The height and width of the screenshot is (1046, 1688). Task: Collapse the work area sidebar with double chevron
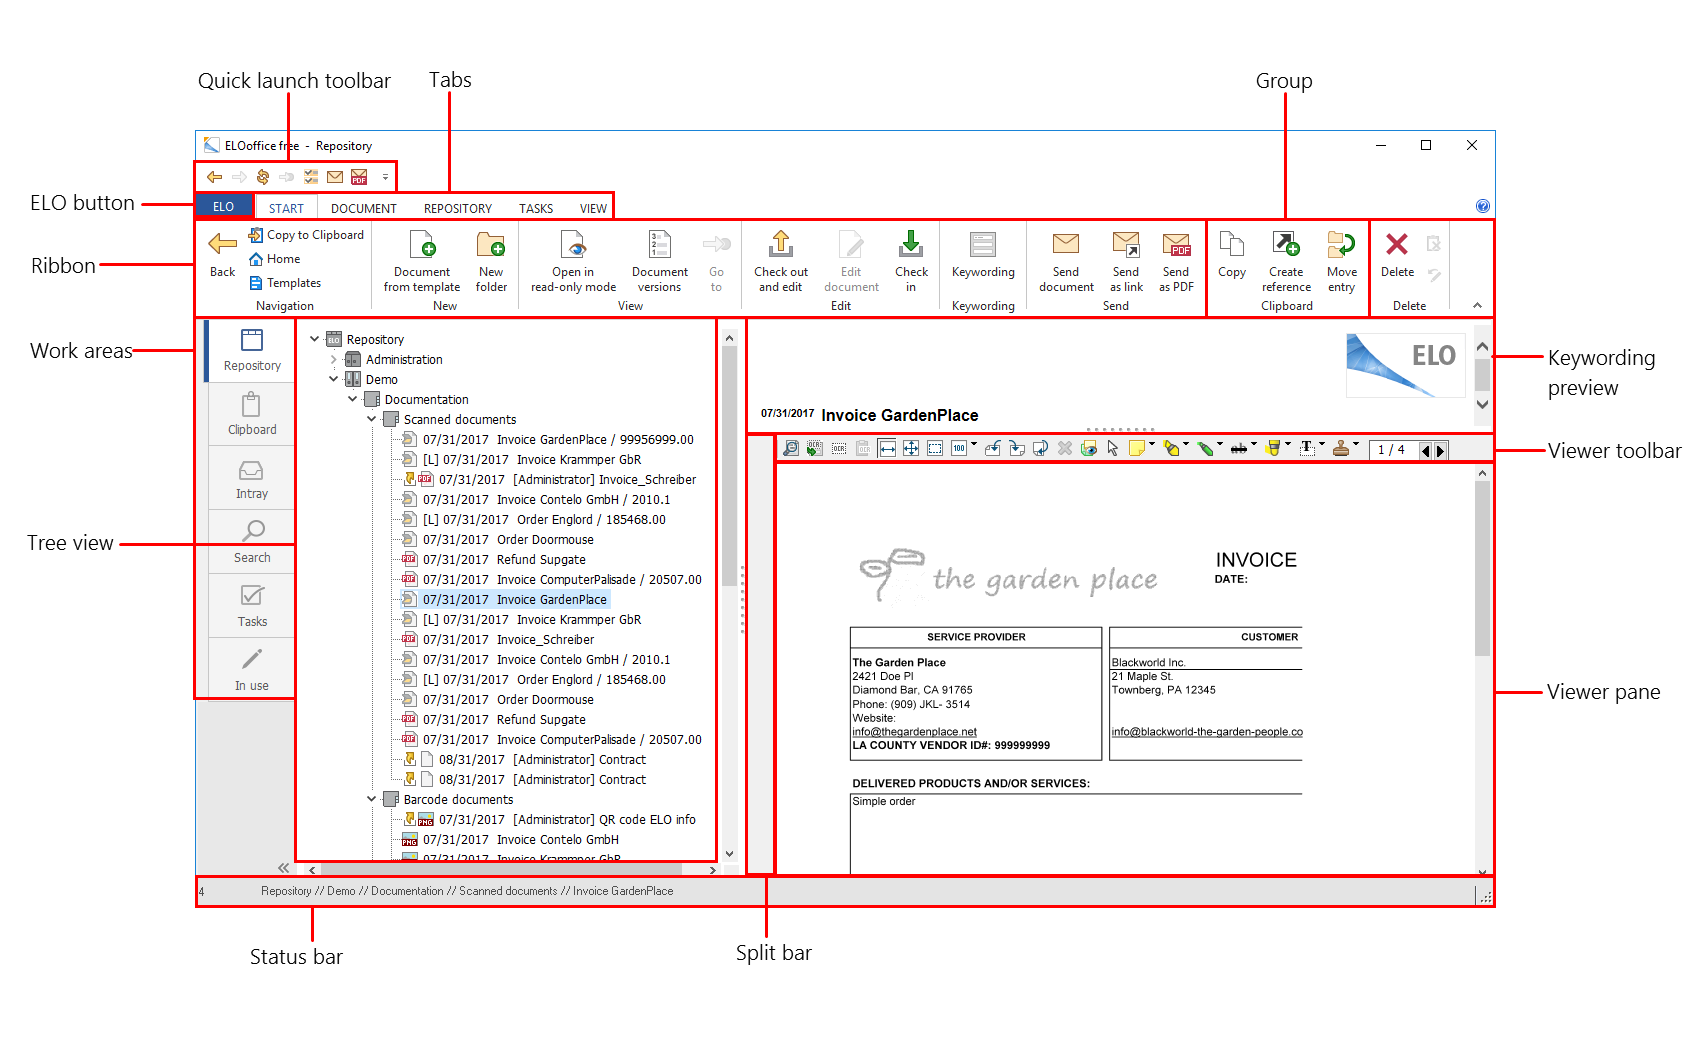tap(283, 868)
